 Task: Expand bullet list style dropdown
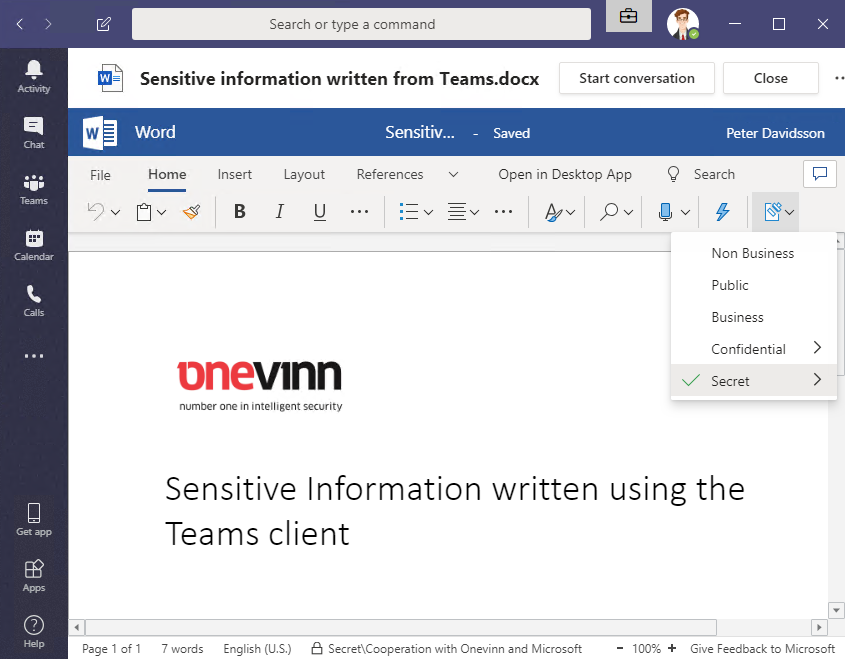point(428,212)
